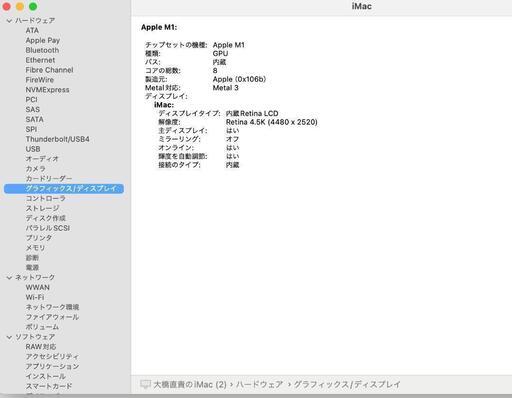The width and height of the screenshot is (512, 398).
Task: Click the iMac window title
Action: pos(362,6)
